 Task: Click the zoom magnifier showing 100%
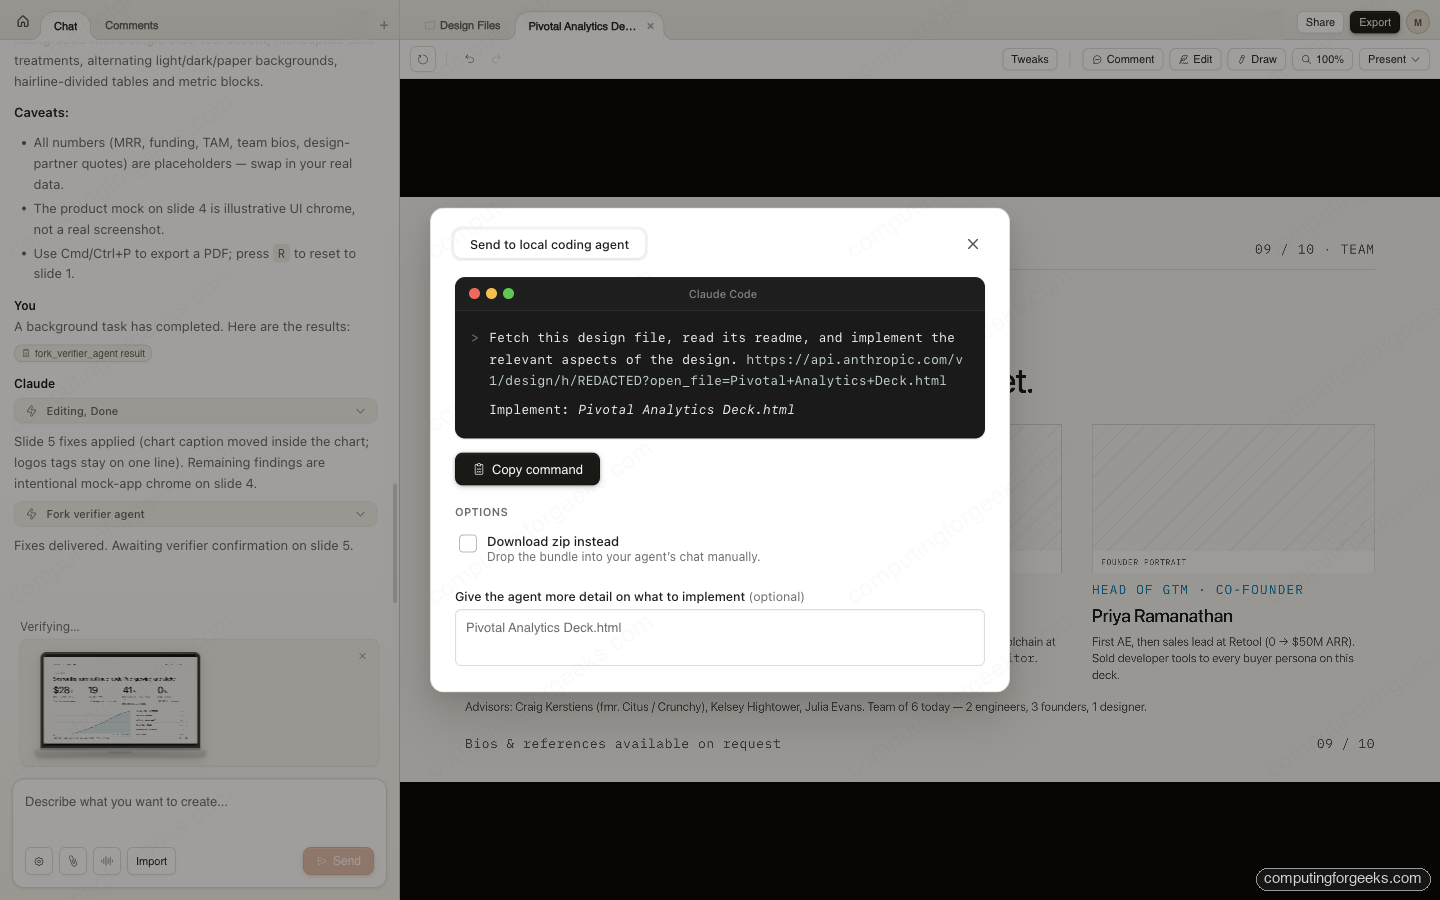click(x=1322, y=59)
